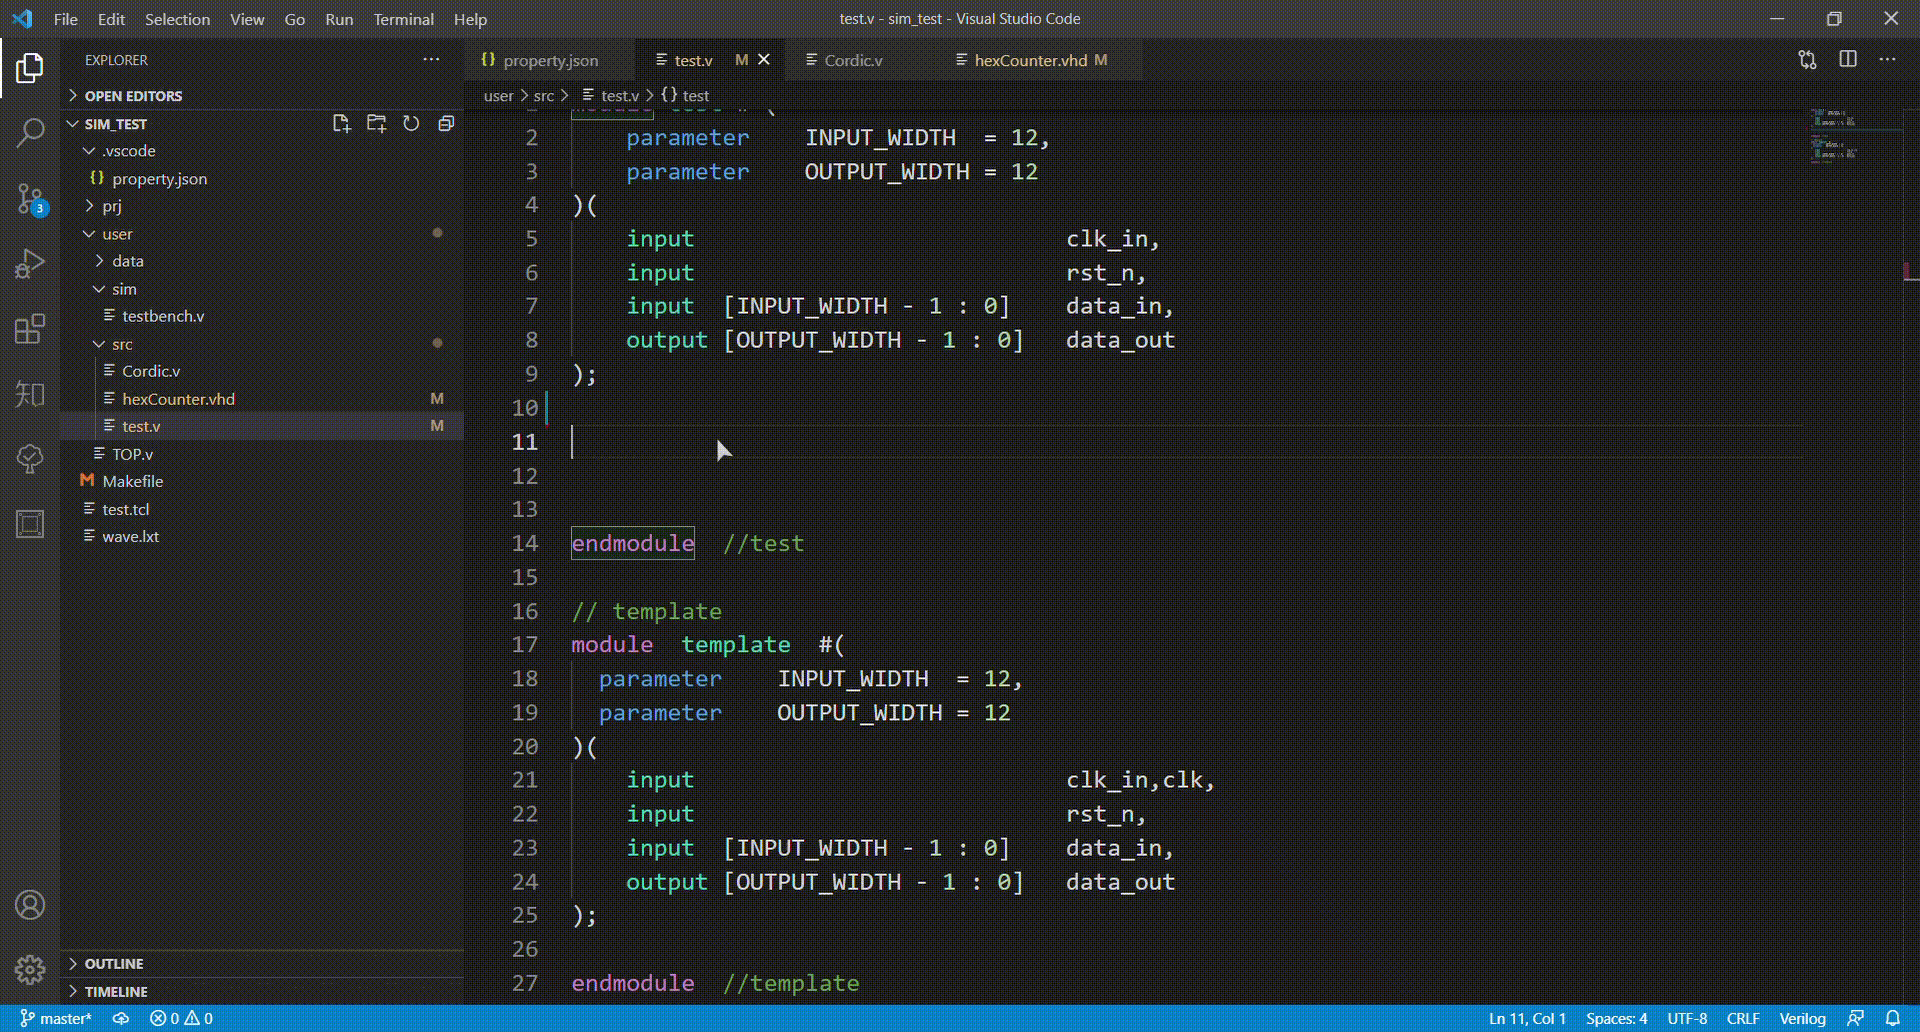Open the Explorer view in activity bar
Screen dimensions: 1920x1032
pyautogui.click(x=30, y=68)
